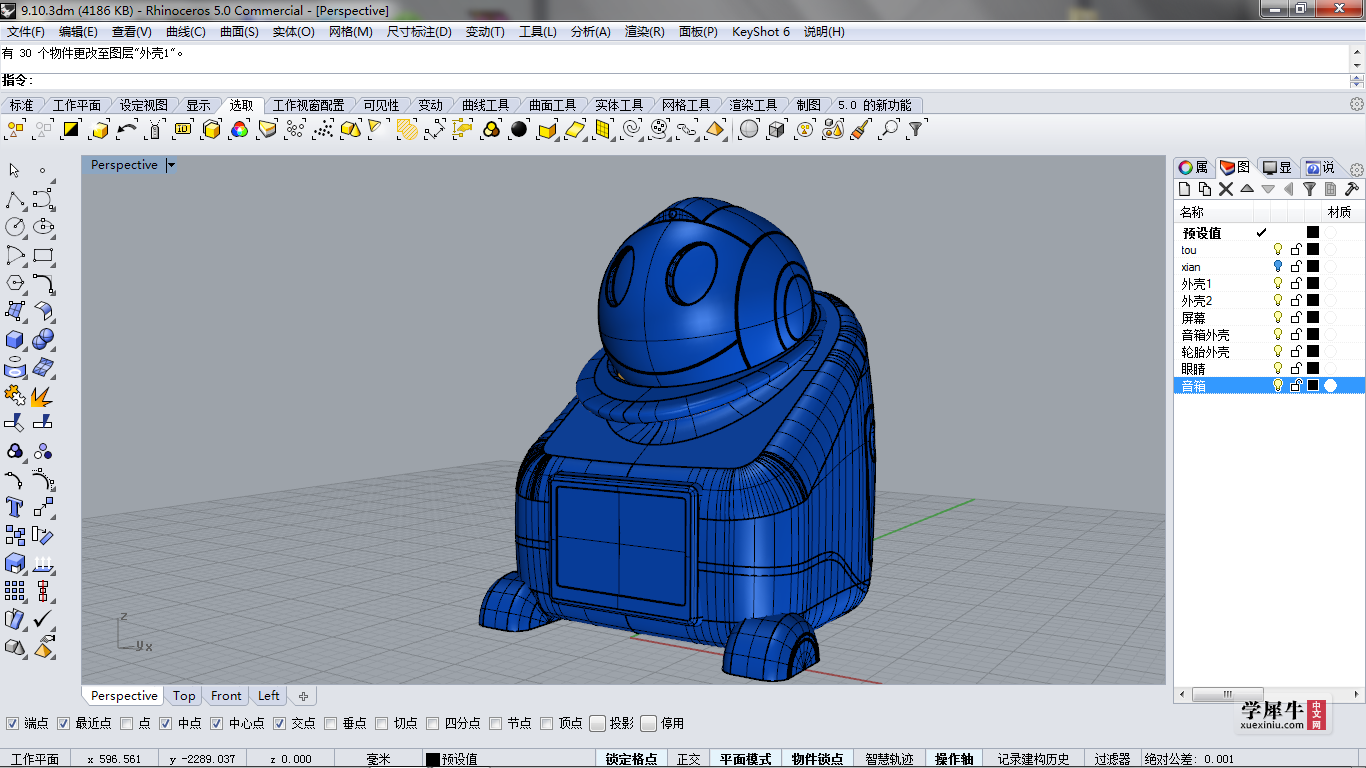Toggle visibility bulb of layer tou

(x=1277, y=250)
